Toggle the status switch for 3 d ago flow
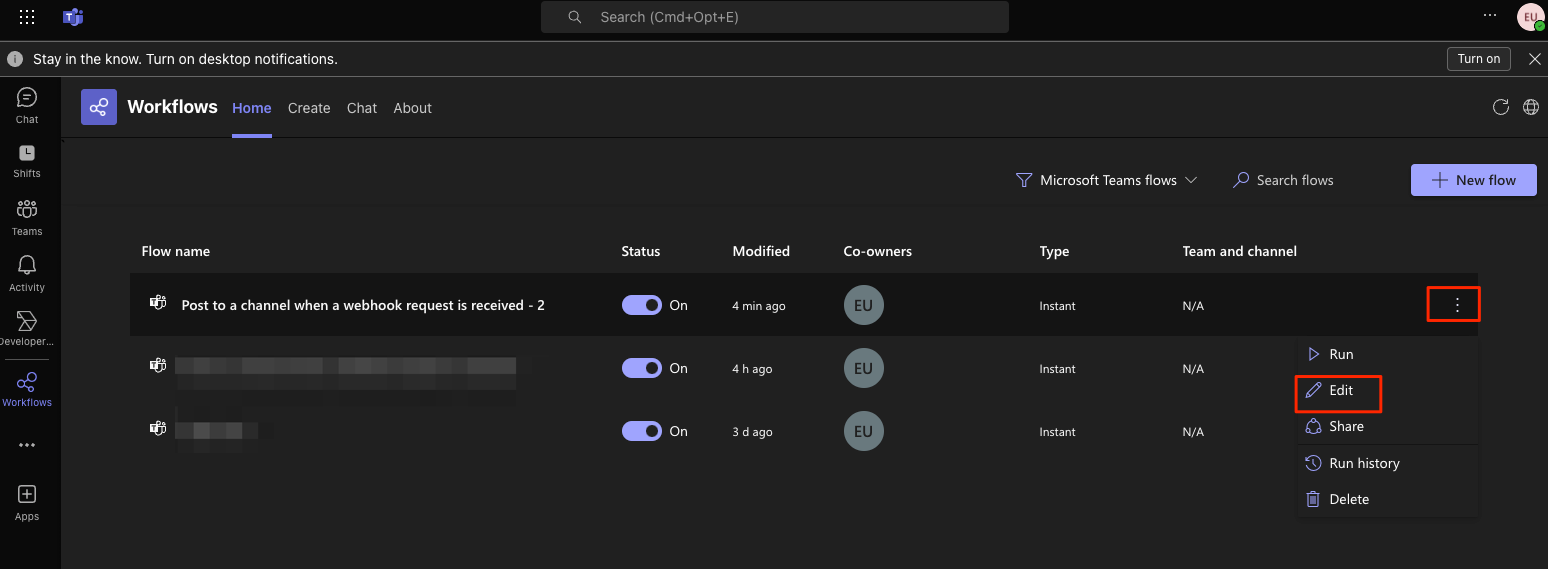The height and width of the screenshot is (569, 1548). [642, 431]
